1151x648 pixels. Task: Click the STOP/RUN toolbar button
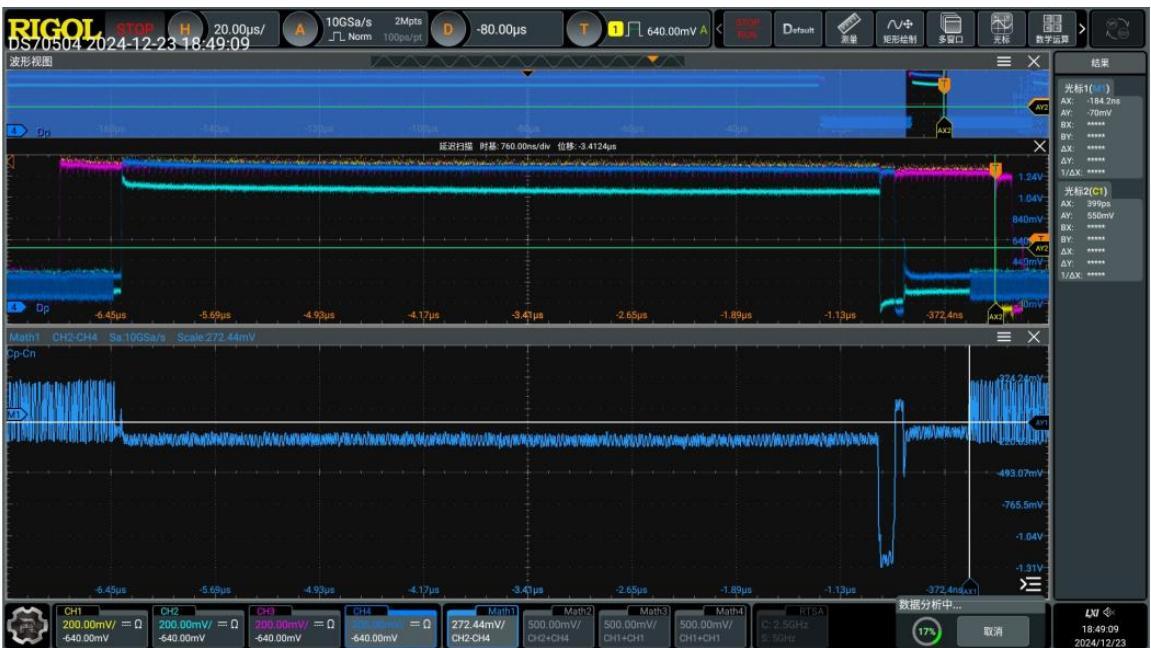[x=747, y=29]
